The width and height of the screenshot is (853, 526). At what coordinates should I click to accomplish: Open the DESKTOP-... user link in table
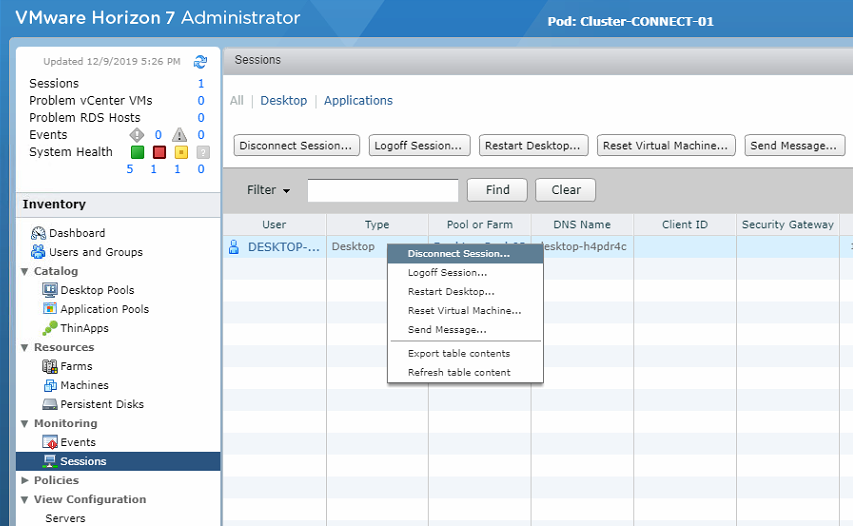pos(283,247)
